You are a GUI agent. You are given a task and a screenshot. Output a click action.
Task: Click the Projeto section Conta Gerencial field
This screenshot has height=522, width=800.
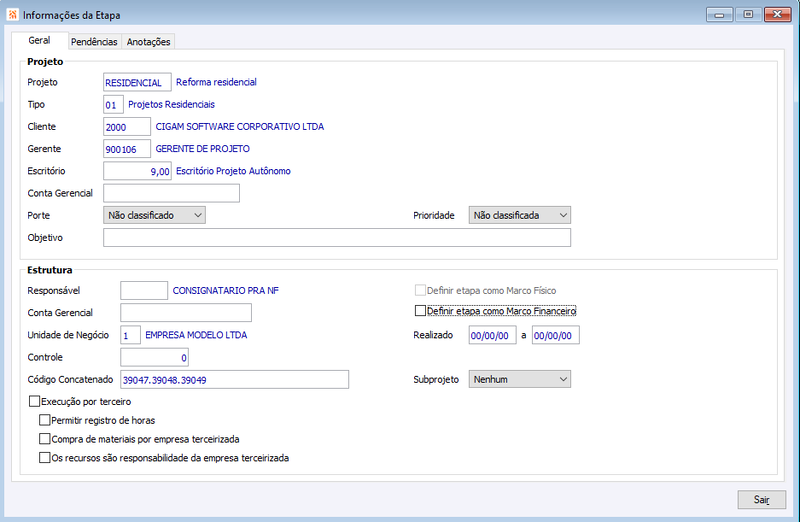point(171,193)
